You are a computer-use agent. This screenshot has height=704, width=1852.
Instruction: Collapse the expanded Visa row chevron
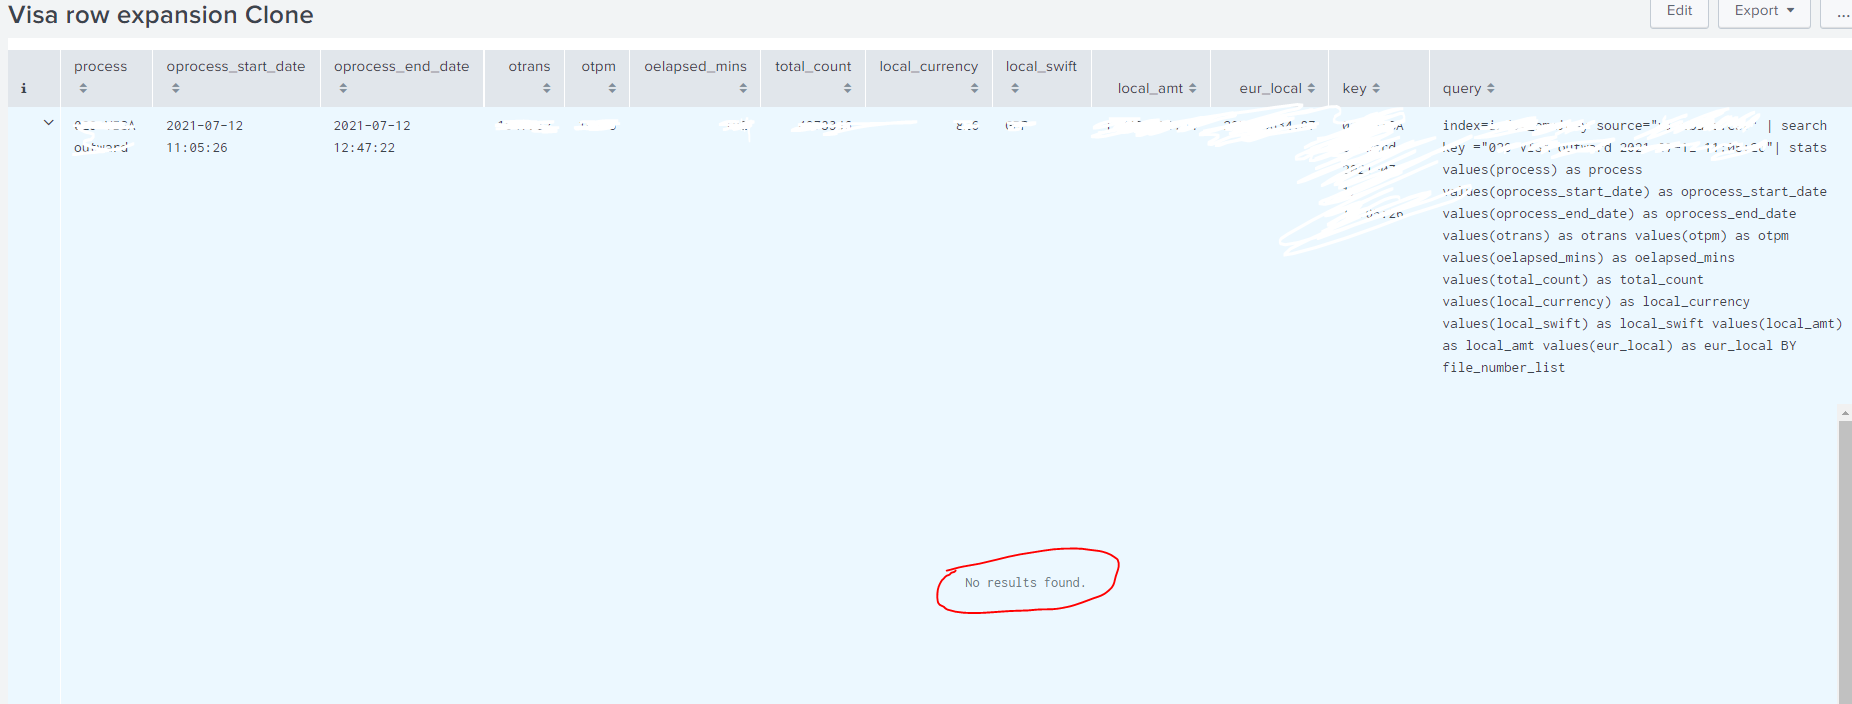pyautogui.click(x=48, y=123)
